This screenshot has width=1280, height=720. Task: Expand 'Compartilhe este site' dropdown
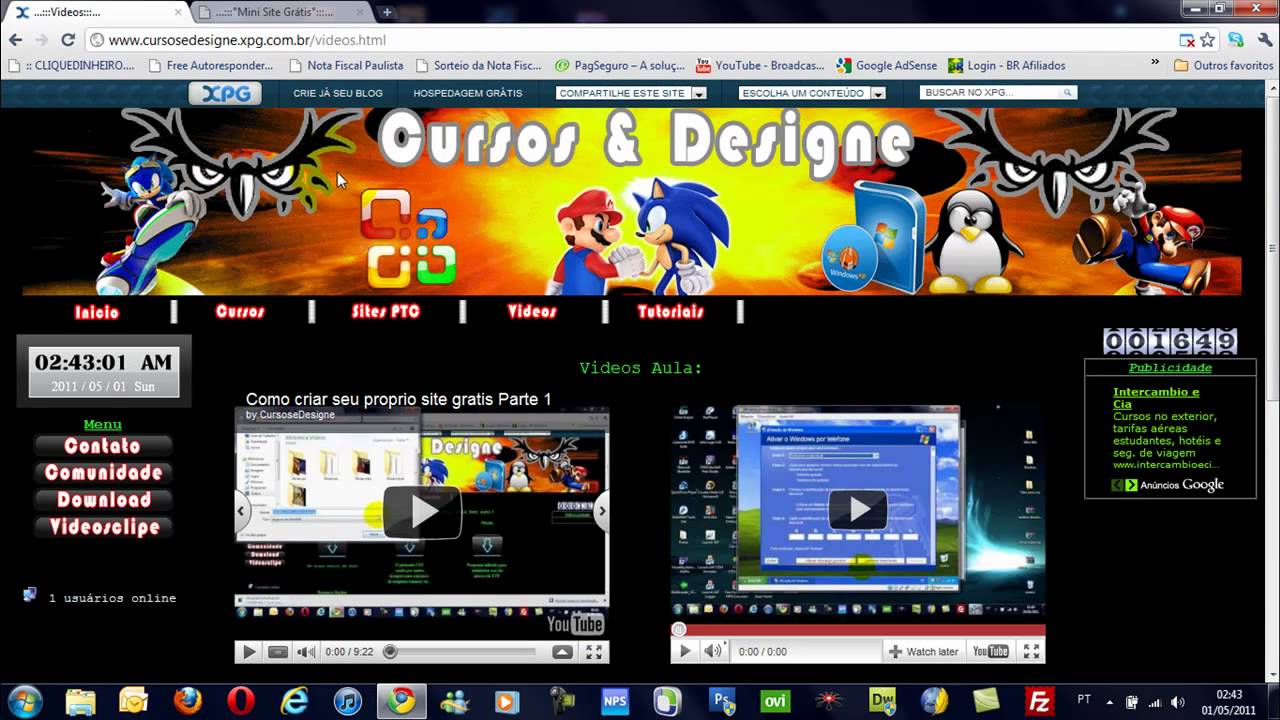(x=699, y=93)
